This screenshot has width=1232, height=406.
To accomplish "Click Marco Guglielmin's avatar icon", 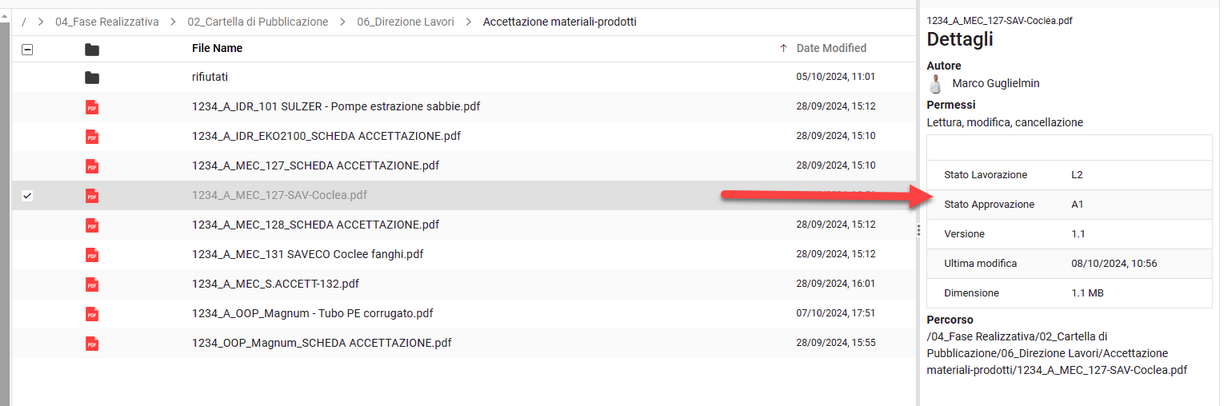I will (x=936, y=84).
